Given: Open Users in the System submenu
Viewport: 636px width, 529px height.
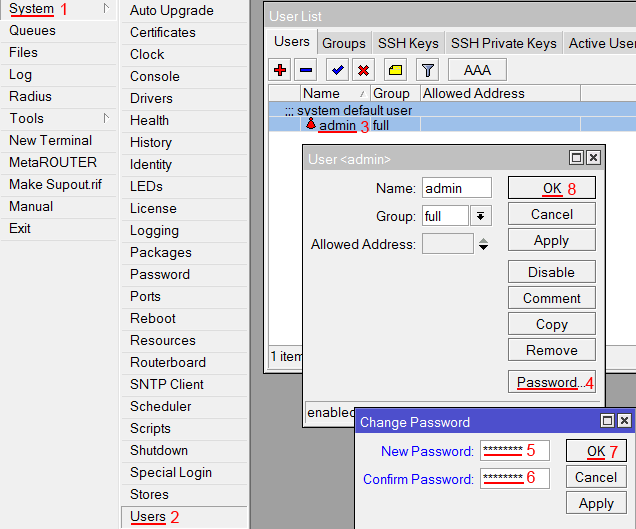Looking at the screenshot, I should (148, 516).
